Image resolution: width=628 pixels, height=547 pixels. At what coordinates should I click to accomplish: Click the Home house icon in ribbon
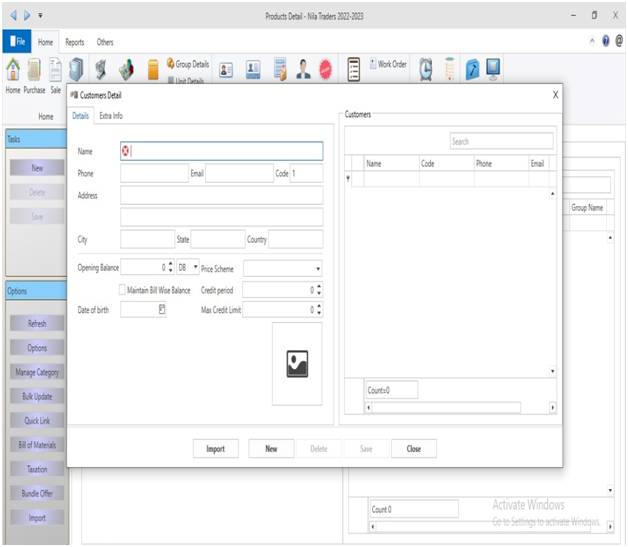[13, 69]
